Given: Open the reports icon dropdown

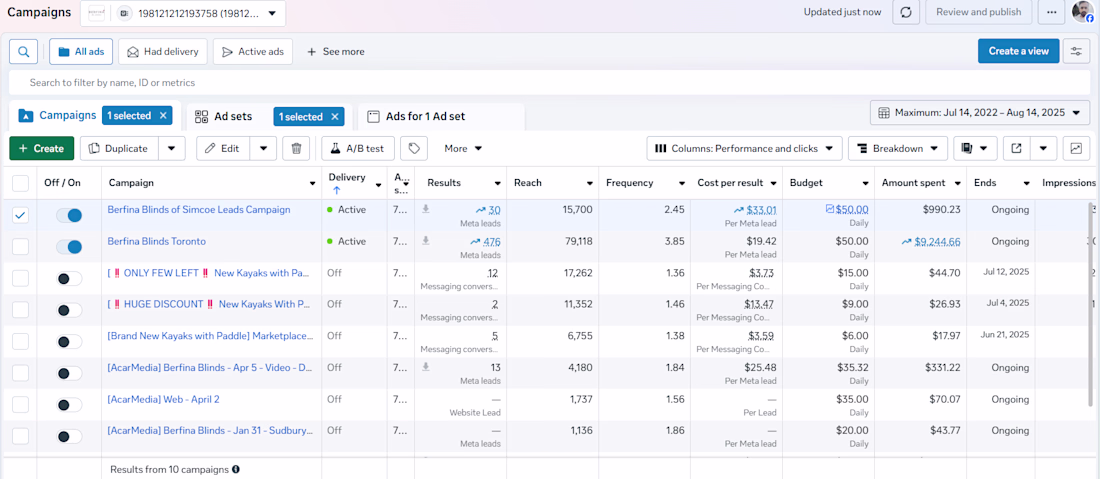Looking at the screenshot, I should coord(974,149).
